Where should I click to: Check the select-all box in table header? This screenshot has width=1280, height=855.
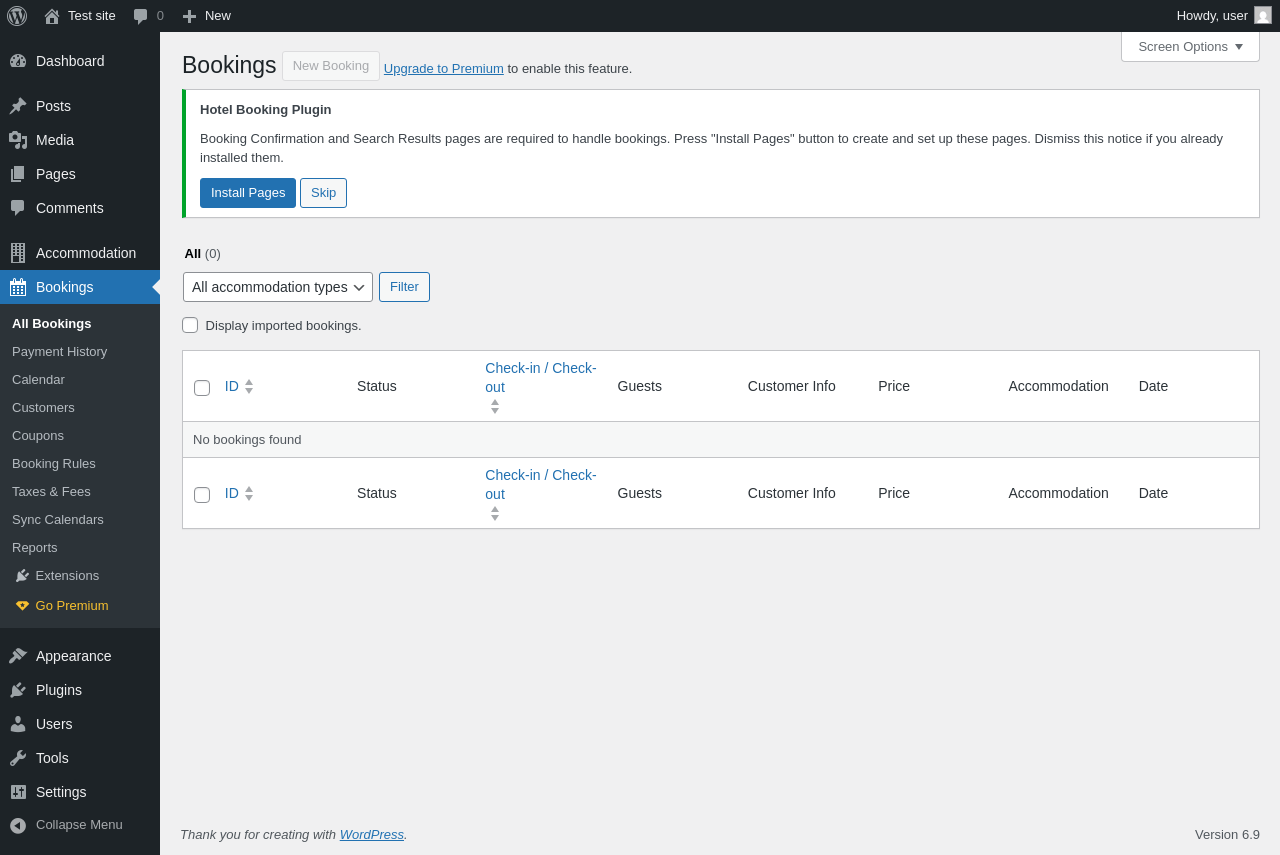click(202, 388)
